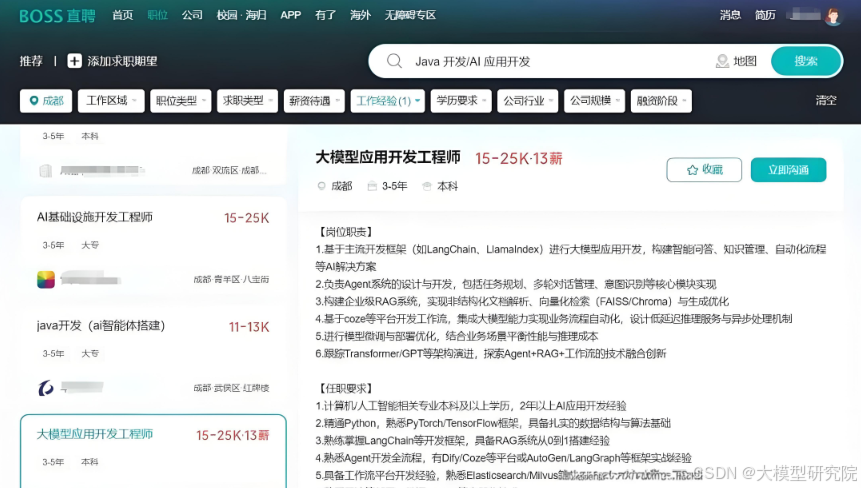Open the user avatar profile menu
This screenshot has height=488, width=861.
(x=833, y=15)
